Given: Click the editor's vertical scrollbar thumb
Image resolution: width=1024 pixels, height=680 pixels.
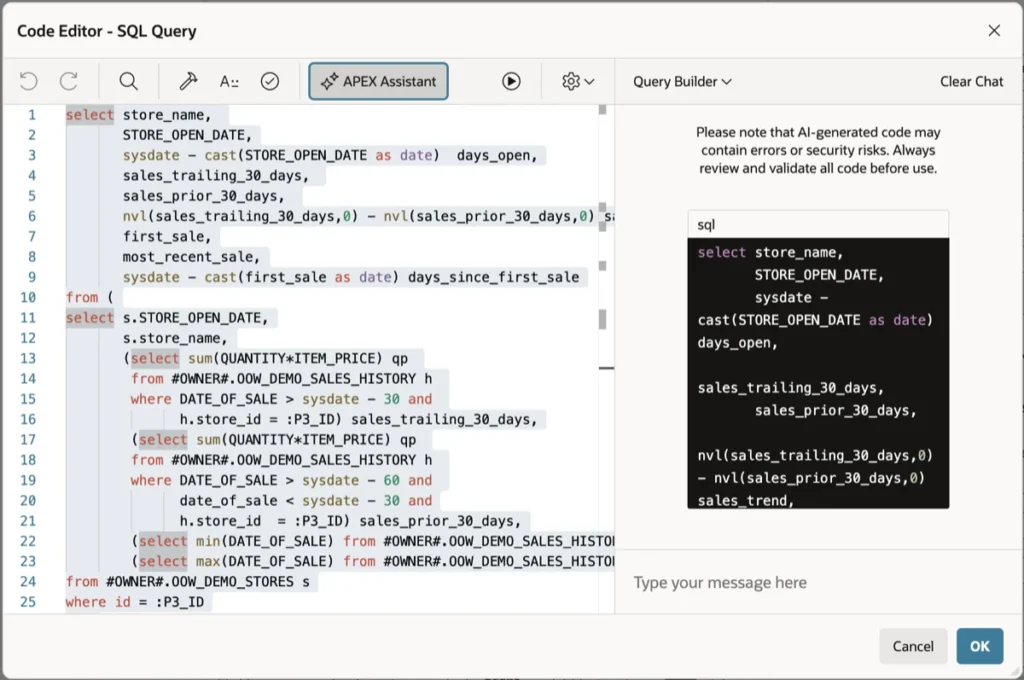Looking at the screenshot, I should coord(602,319).
